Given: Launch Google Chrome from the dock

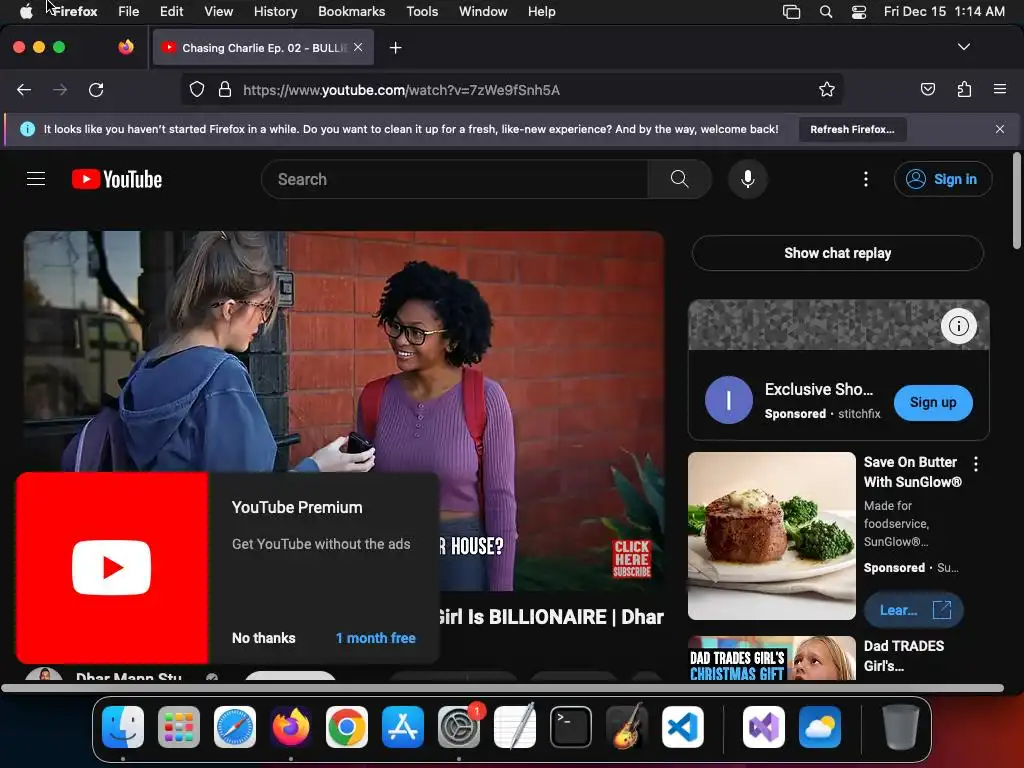Looking at the screenshot, I should [347, 727].
